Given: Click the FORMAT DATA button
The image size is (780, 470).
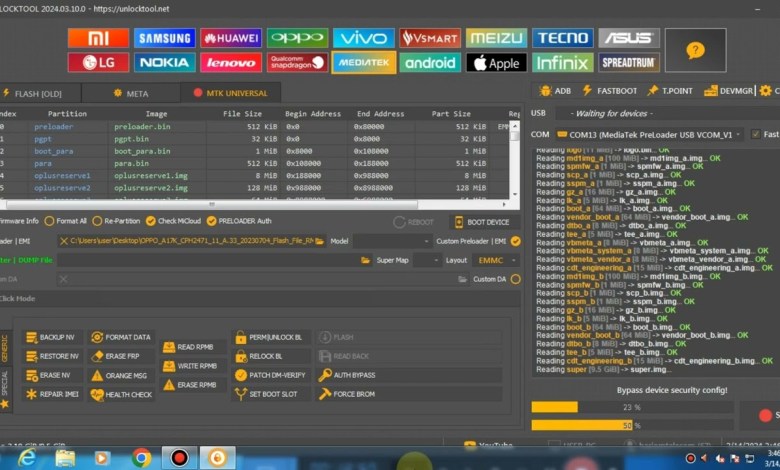Looking at the screenshot, I should (x=121, y=337).
